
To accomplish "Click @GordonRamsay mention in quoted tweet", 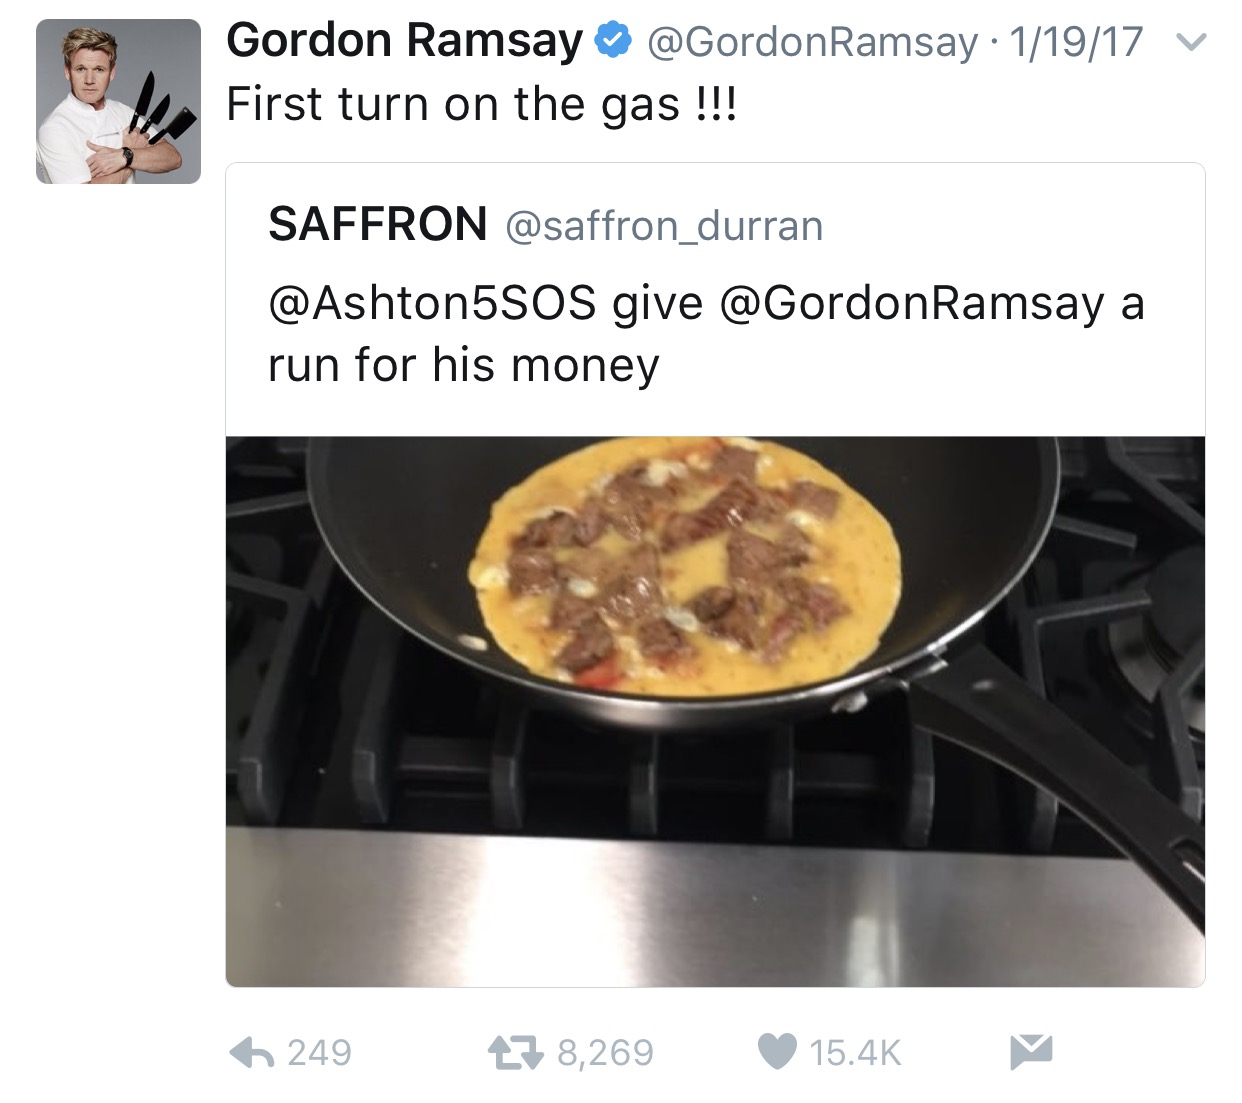I will (912, 304).
